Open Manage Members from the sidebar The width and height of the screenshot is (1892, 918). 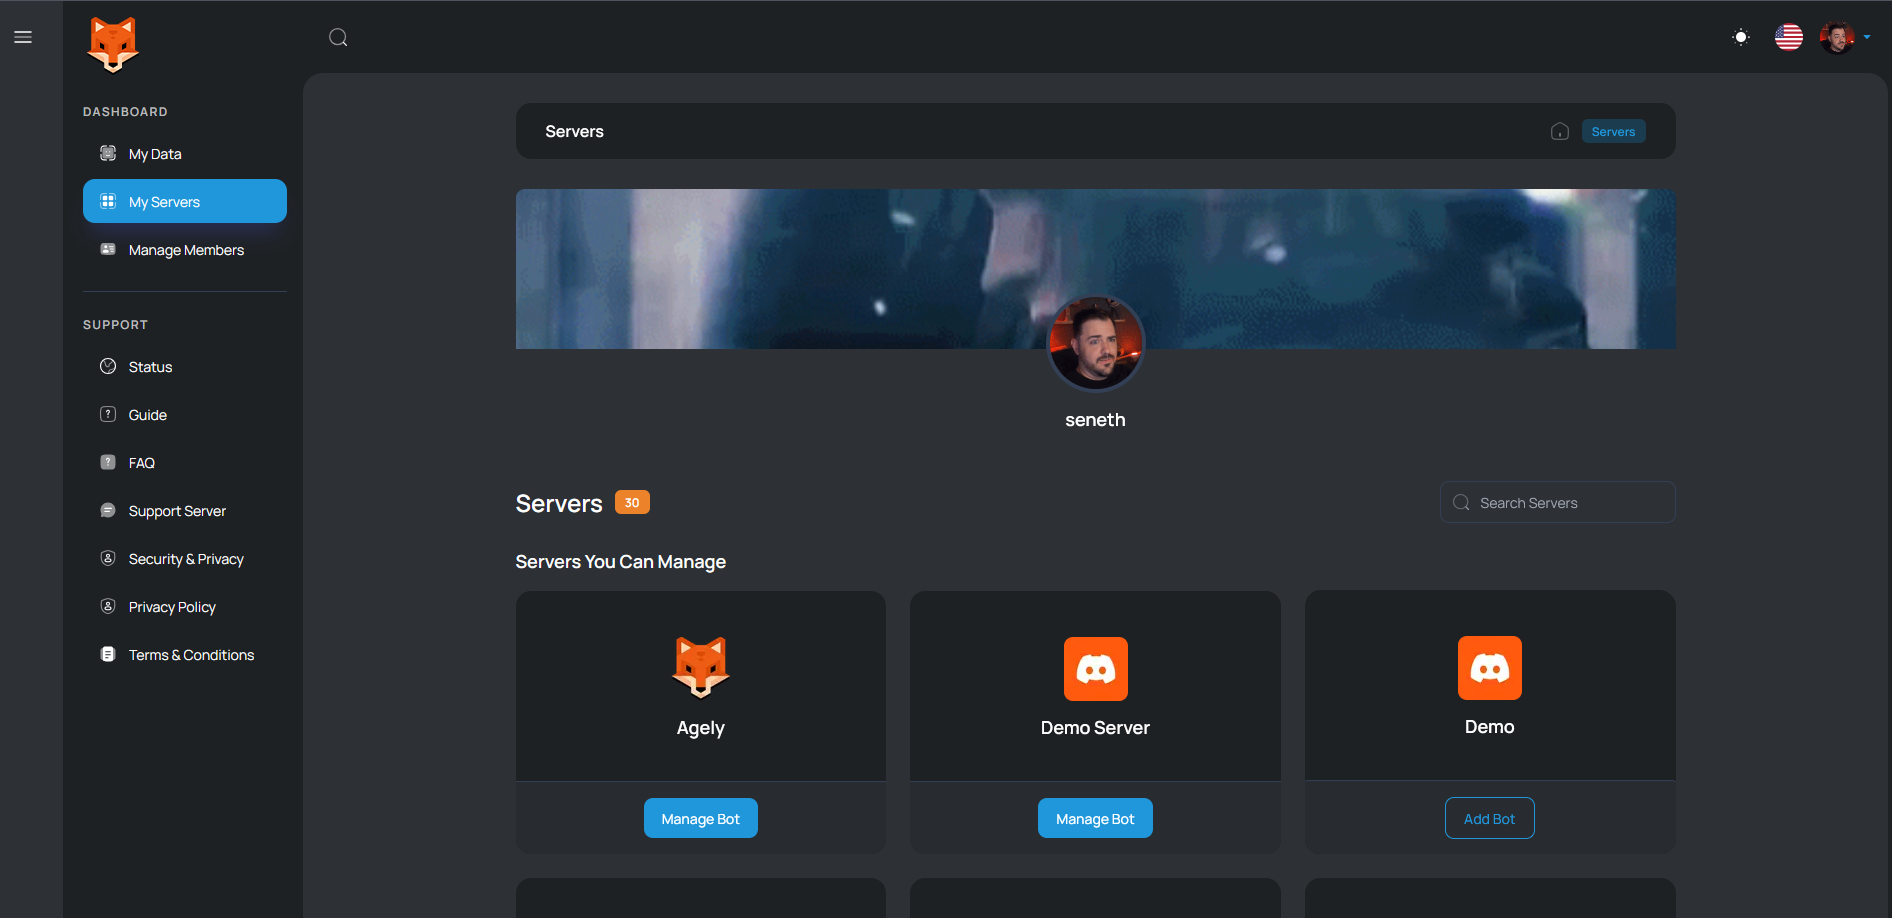185,250
